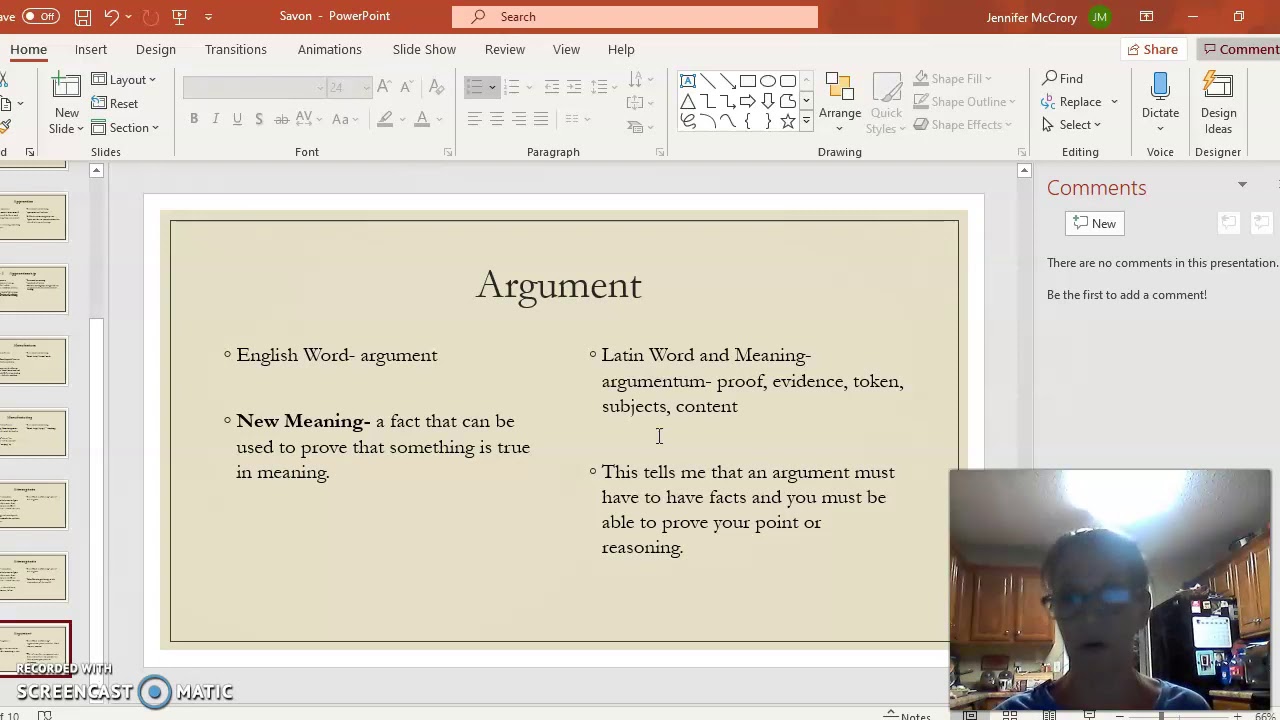The image size is (1280, 720).
Task: Go to the Slide Show tab
Action: 424,49
